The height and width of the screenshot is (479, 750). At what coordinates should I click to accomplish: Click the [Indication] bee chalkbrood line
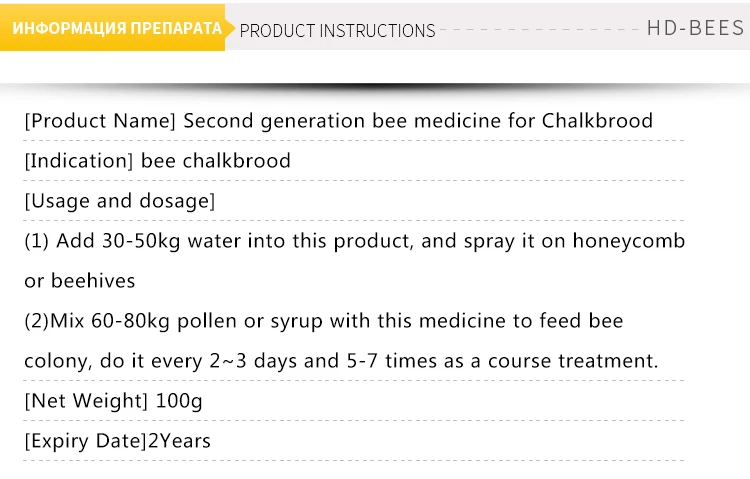157,161
